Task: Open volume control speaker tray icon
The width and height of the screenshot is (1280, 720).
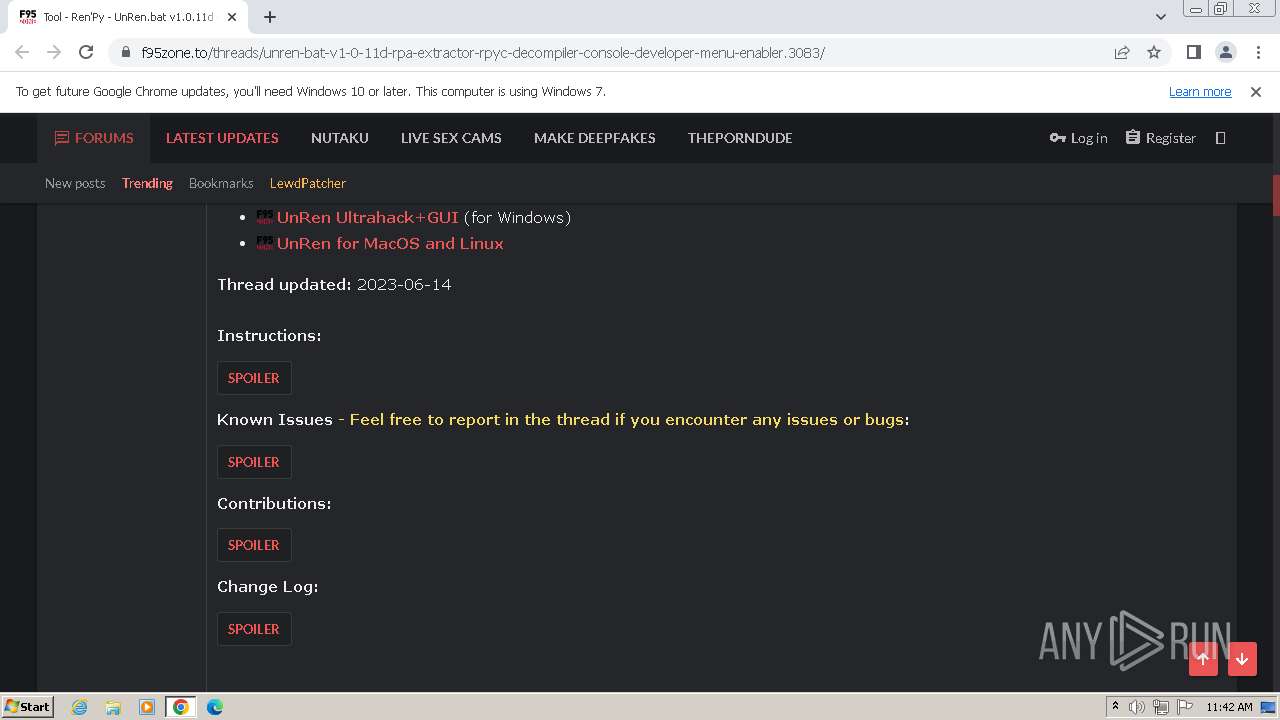Action: (x=1137, y=707)
